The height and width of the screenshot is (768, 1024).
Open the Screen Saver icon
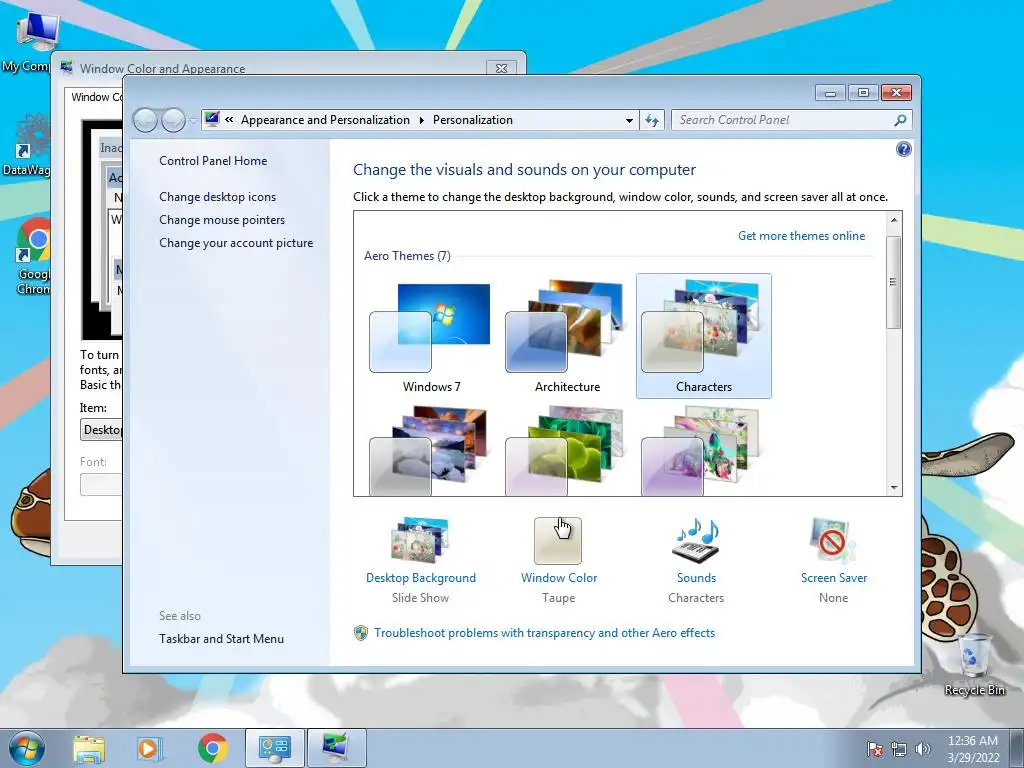(833, 540)
